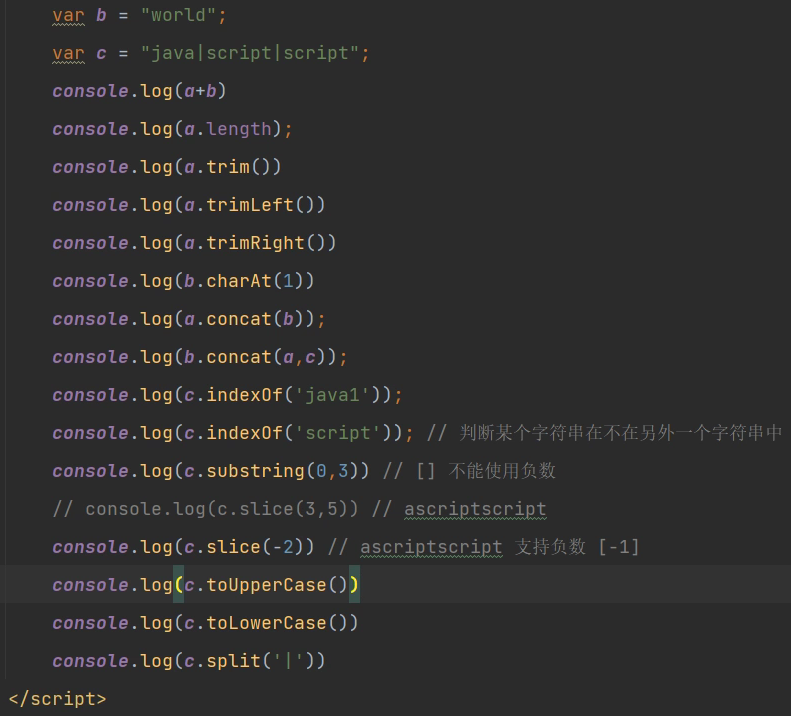Screen dimensions: 791x716
Task: Click the c.slice(-2) call
Action: click(244, 547)
